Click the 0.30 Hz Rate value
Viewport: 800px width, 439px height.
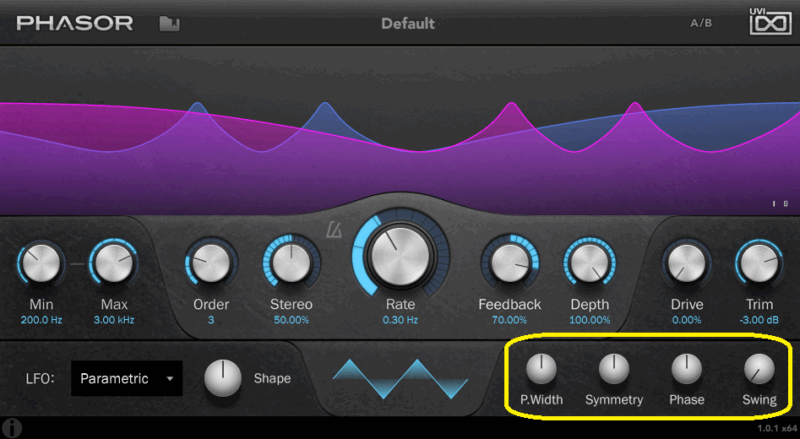click(x=401, y=320)
